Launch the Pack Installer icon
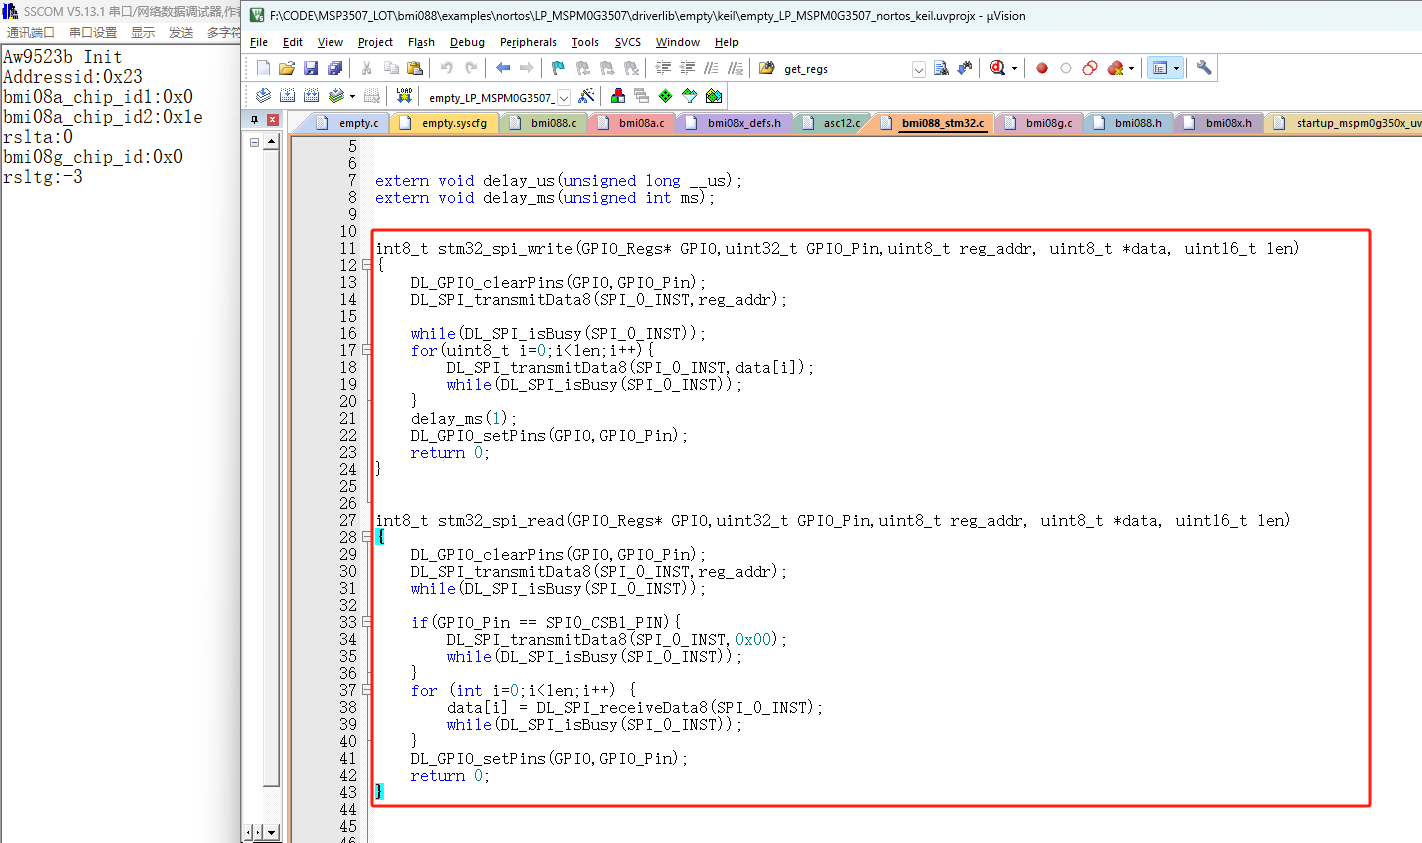Image resolution: width=1422 pixels, height=843 pixels. click(713, 96)
